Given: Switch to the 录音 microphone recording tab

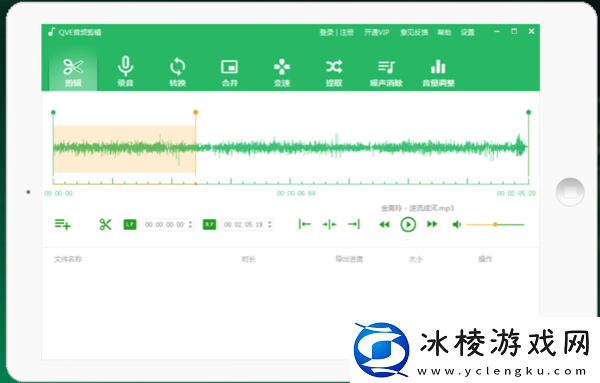Looking at the screenshot, I should (125, 72).
